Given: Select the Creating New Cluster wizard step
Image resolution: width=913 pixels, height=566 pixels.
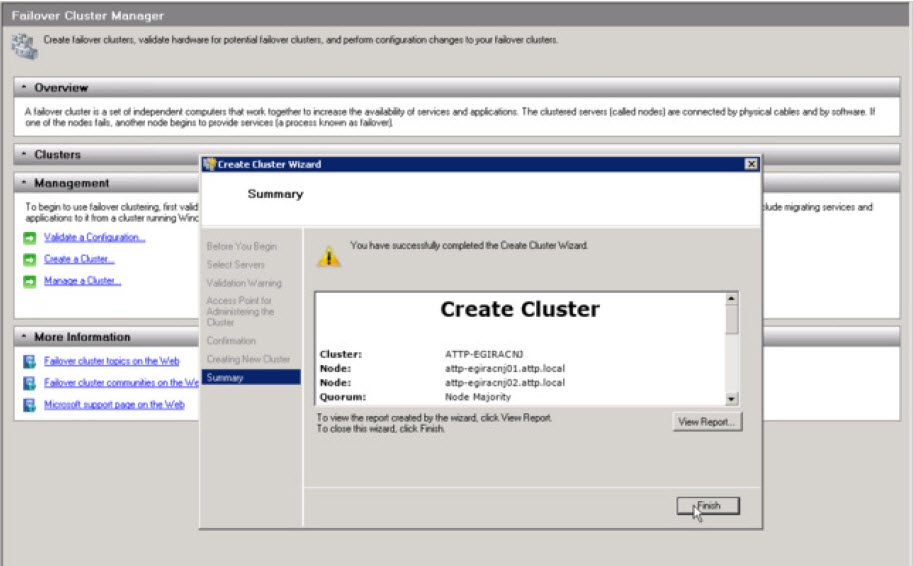Looking at the screenshot, I should coord(248,359).
